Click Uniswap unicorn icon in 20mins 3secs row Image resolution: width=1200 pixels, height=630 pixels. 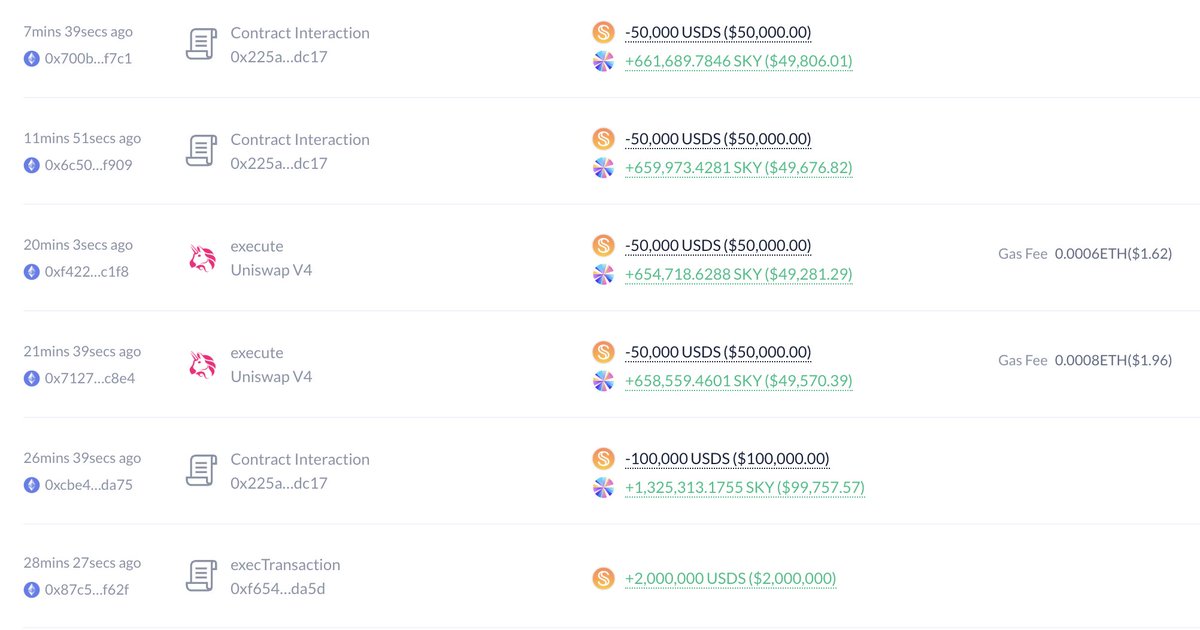tap(202, 258)
